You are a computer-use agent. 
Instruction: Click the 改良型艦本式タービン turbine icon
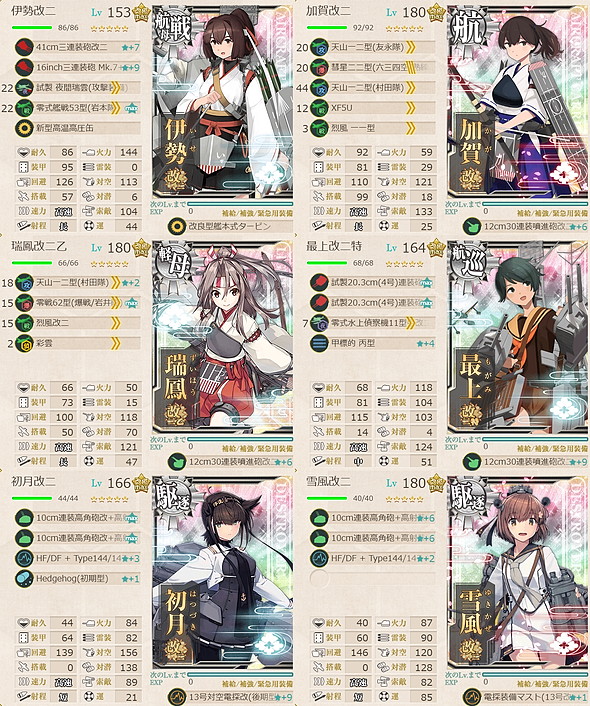(177, 226)
